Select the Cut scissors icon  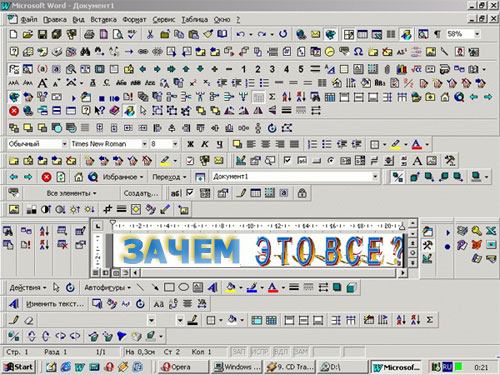(x=150, y=34)
